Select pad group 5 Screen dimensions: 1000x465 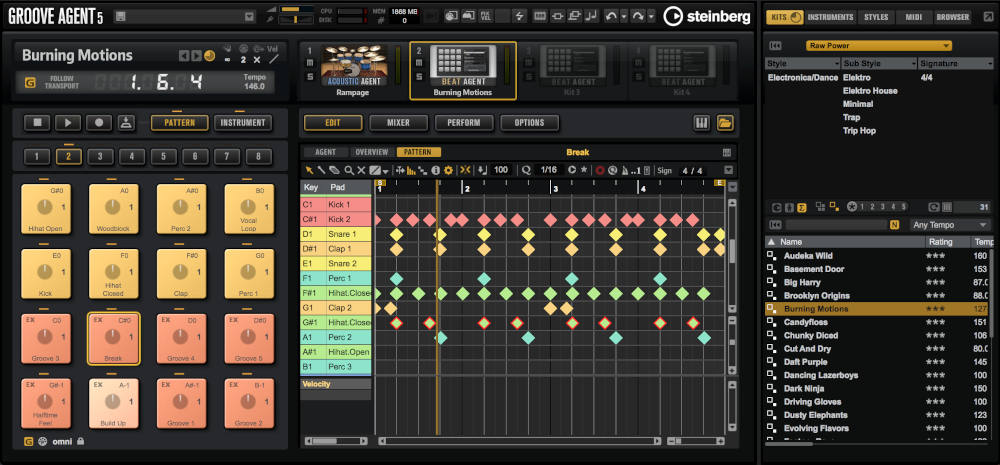tap(163, 156)
